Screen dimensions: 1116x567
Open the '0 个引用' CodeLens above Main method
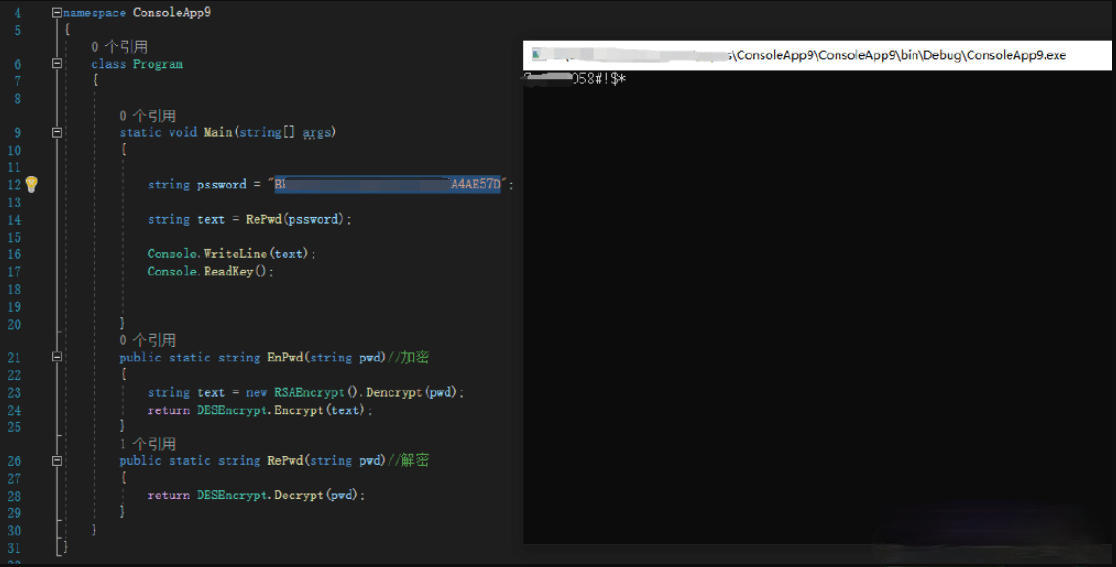(x=147, y=116)
